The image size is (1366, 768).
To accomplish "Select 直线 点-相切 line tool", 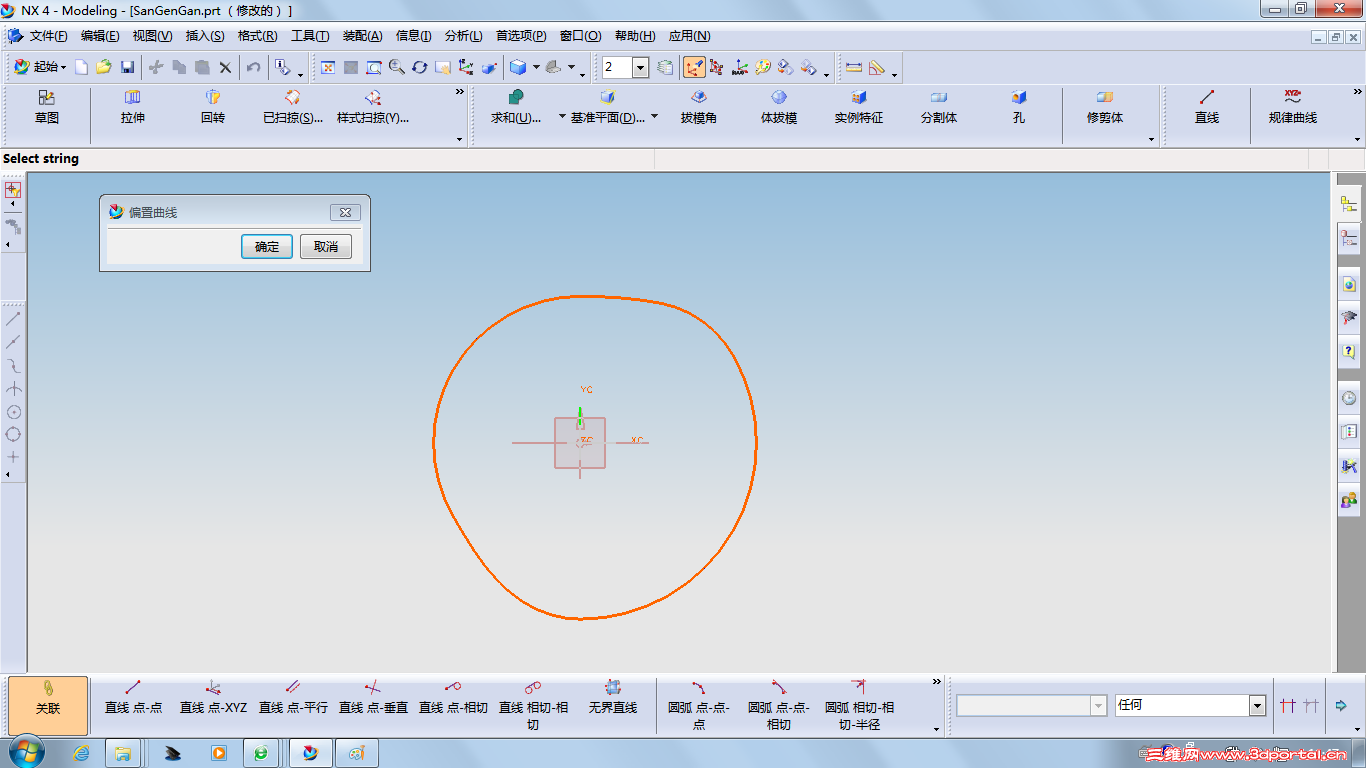I will click(453, 698).
